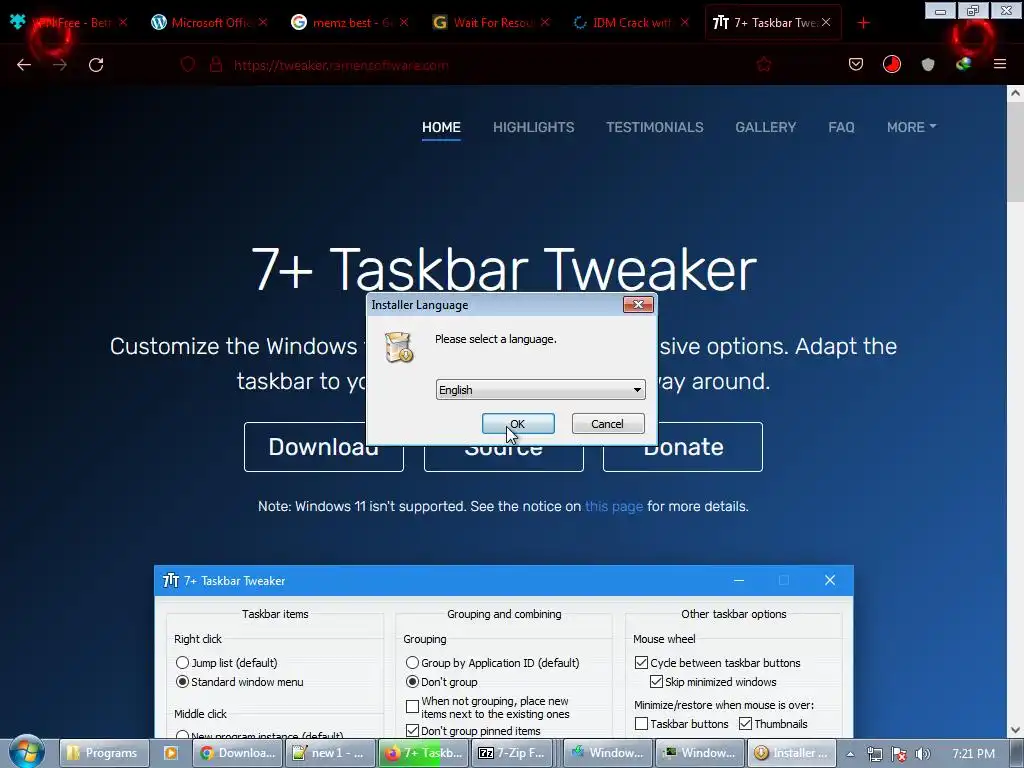Select Don't group radio button
Screen dimensions: 1024x768
pyautogui.click(x=412, y=682)
